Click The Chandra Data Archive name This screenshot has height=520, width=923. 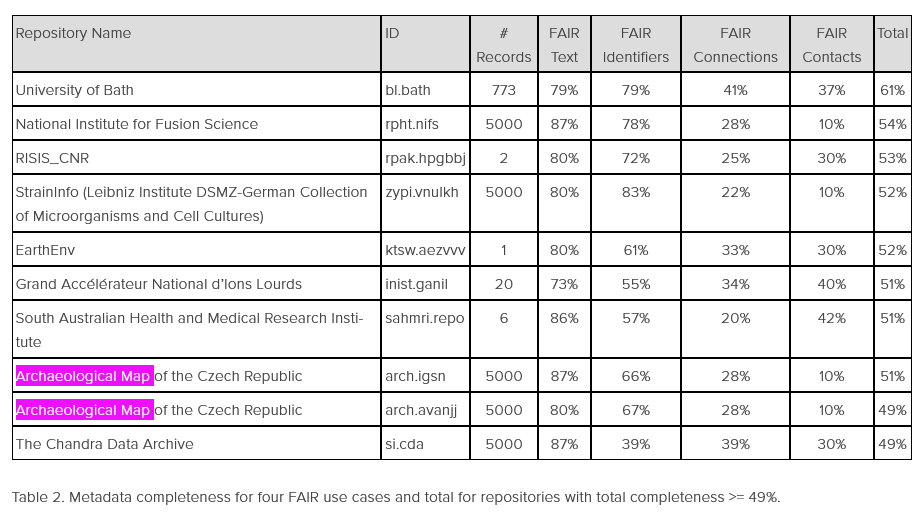coord(104,444)
